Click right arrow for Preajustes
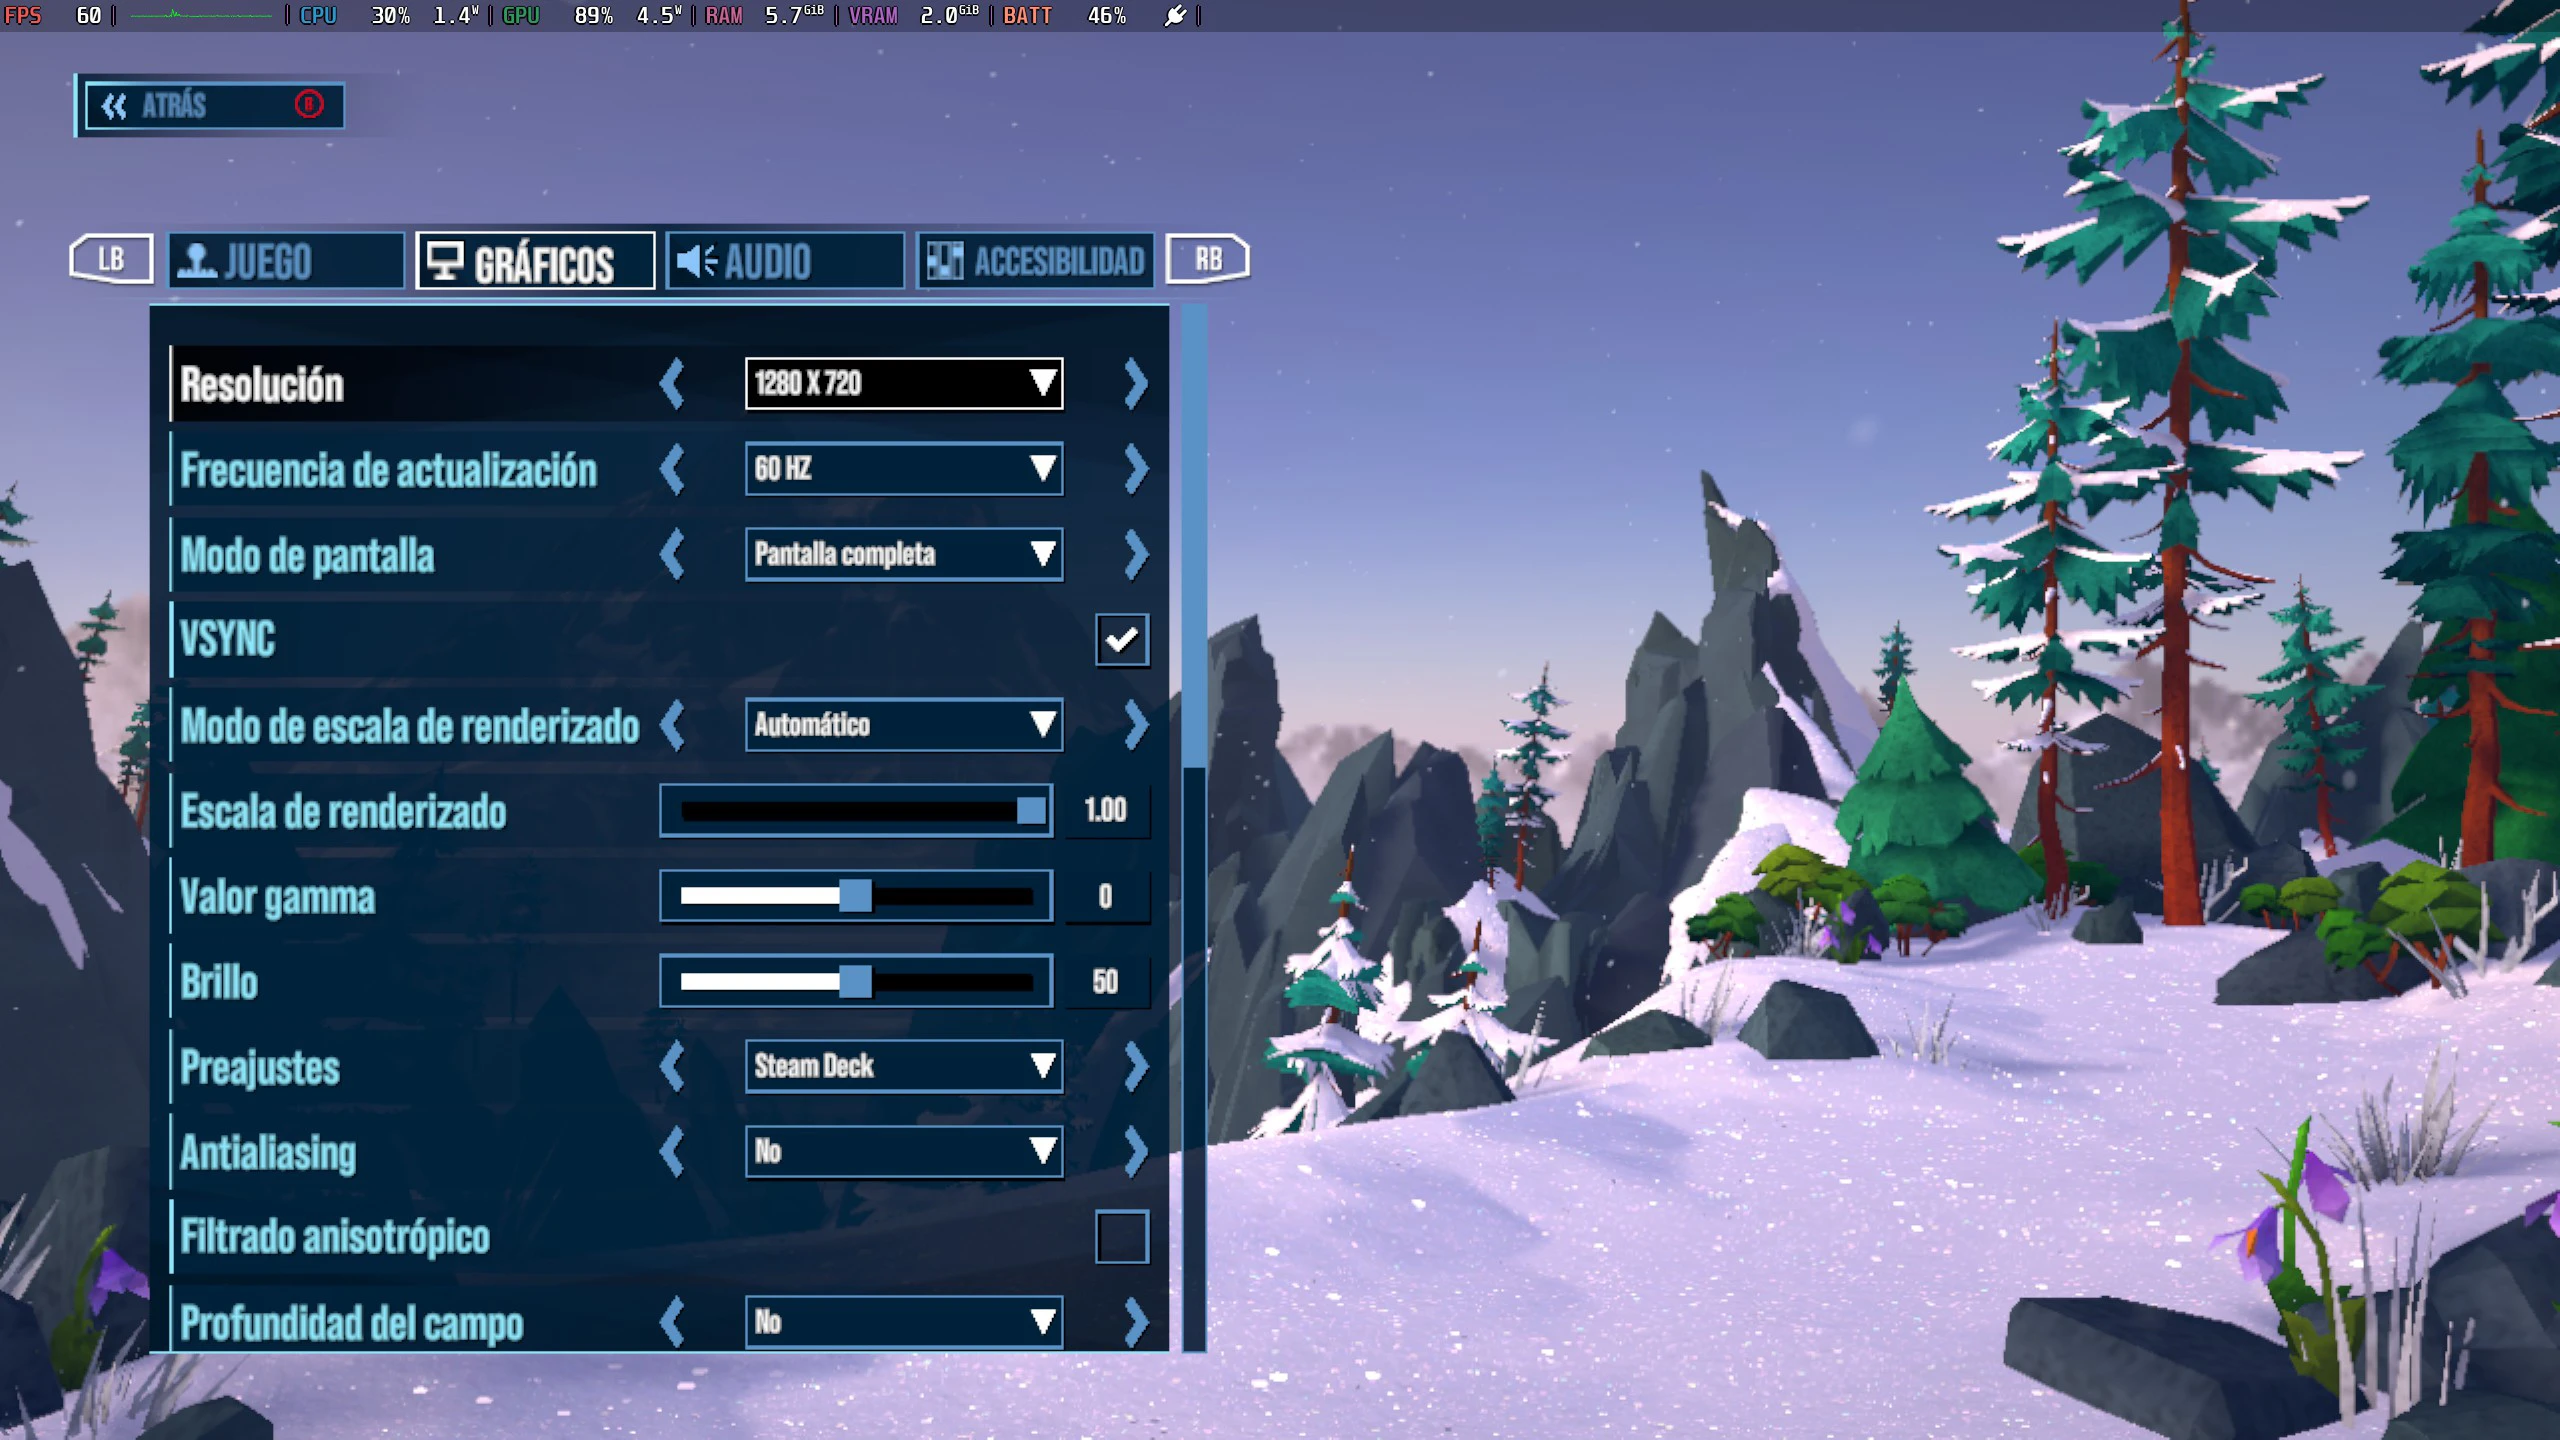The height and width of the screenshot is (1440, 2560). (x=1135, y=1066)
